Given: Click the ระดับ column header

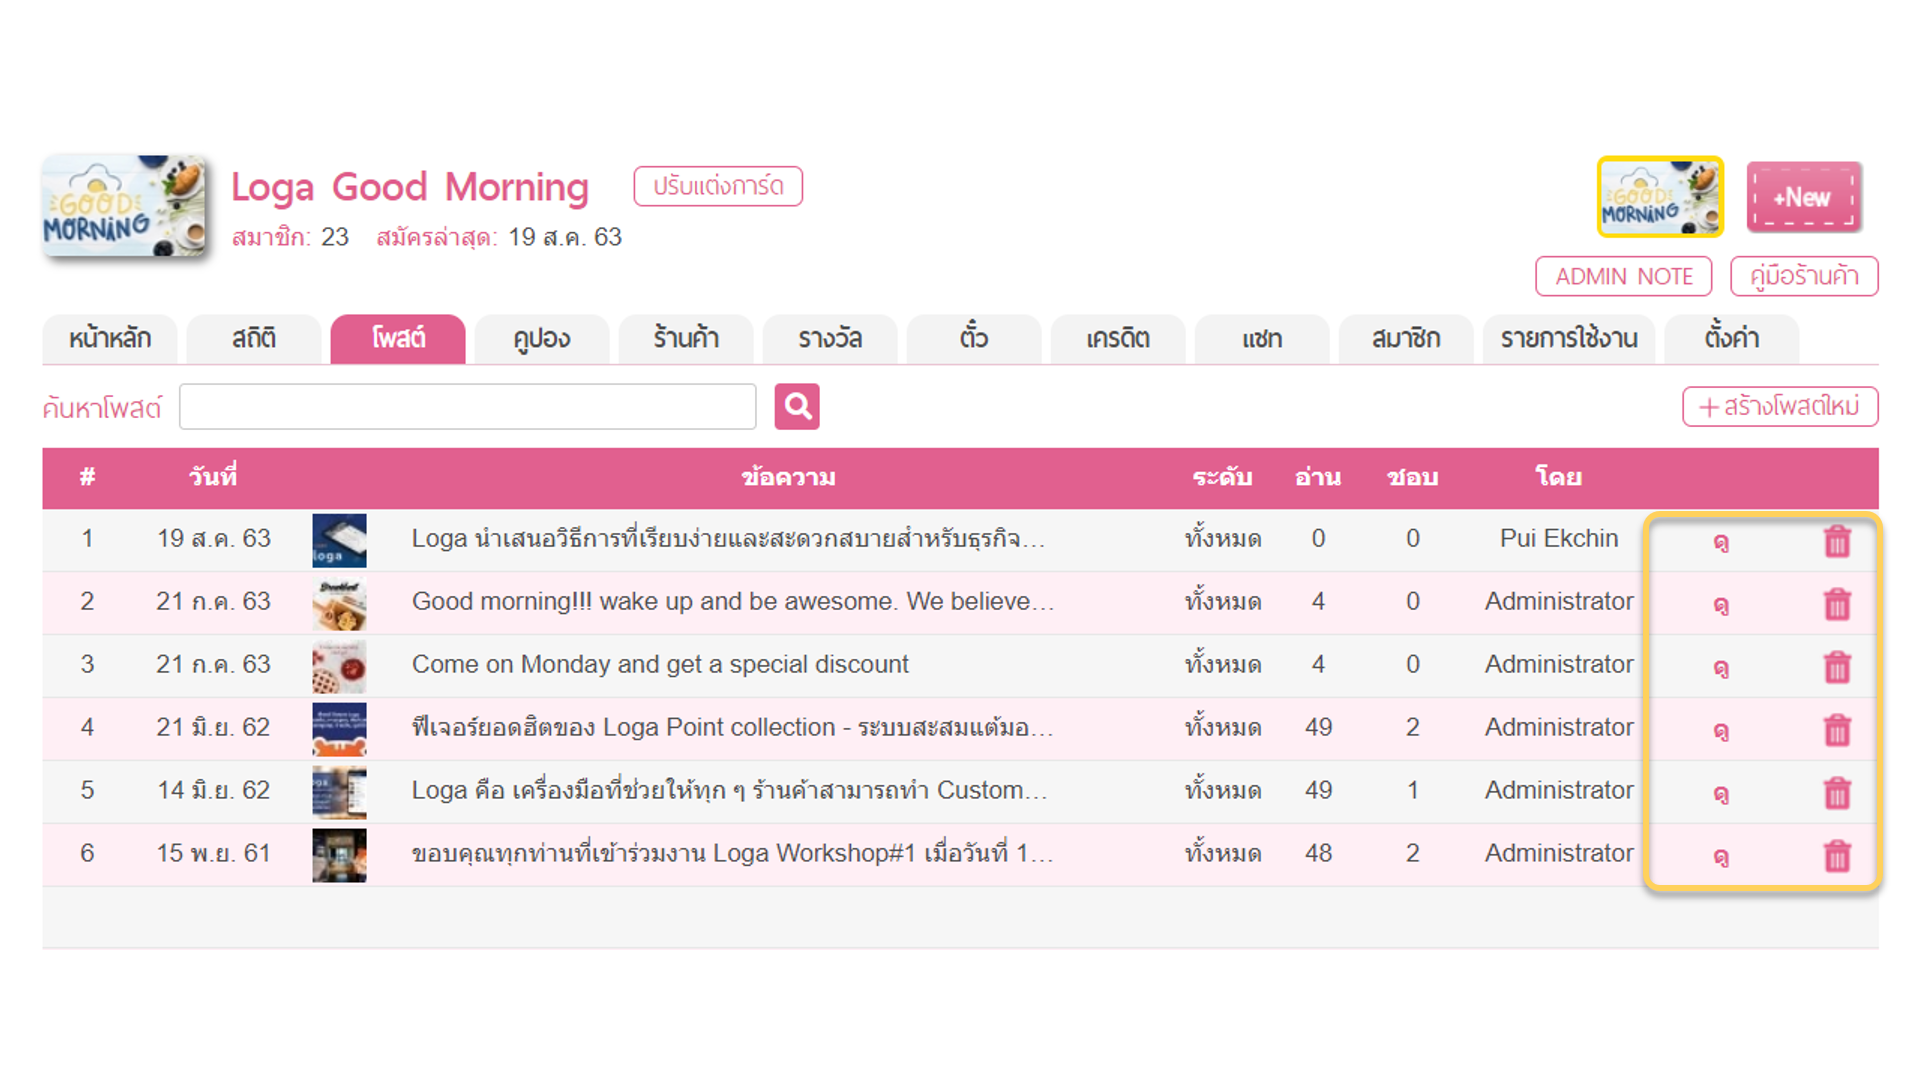Looking at the screenshot, I should (x=1222, y=477).
